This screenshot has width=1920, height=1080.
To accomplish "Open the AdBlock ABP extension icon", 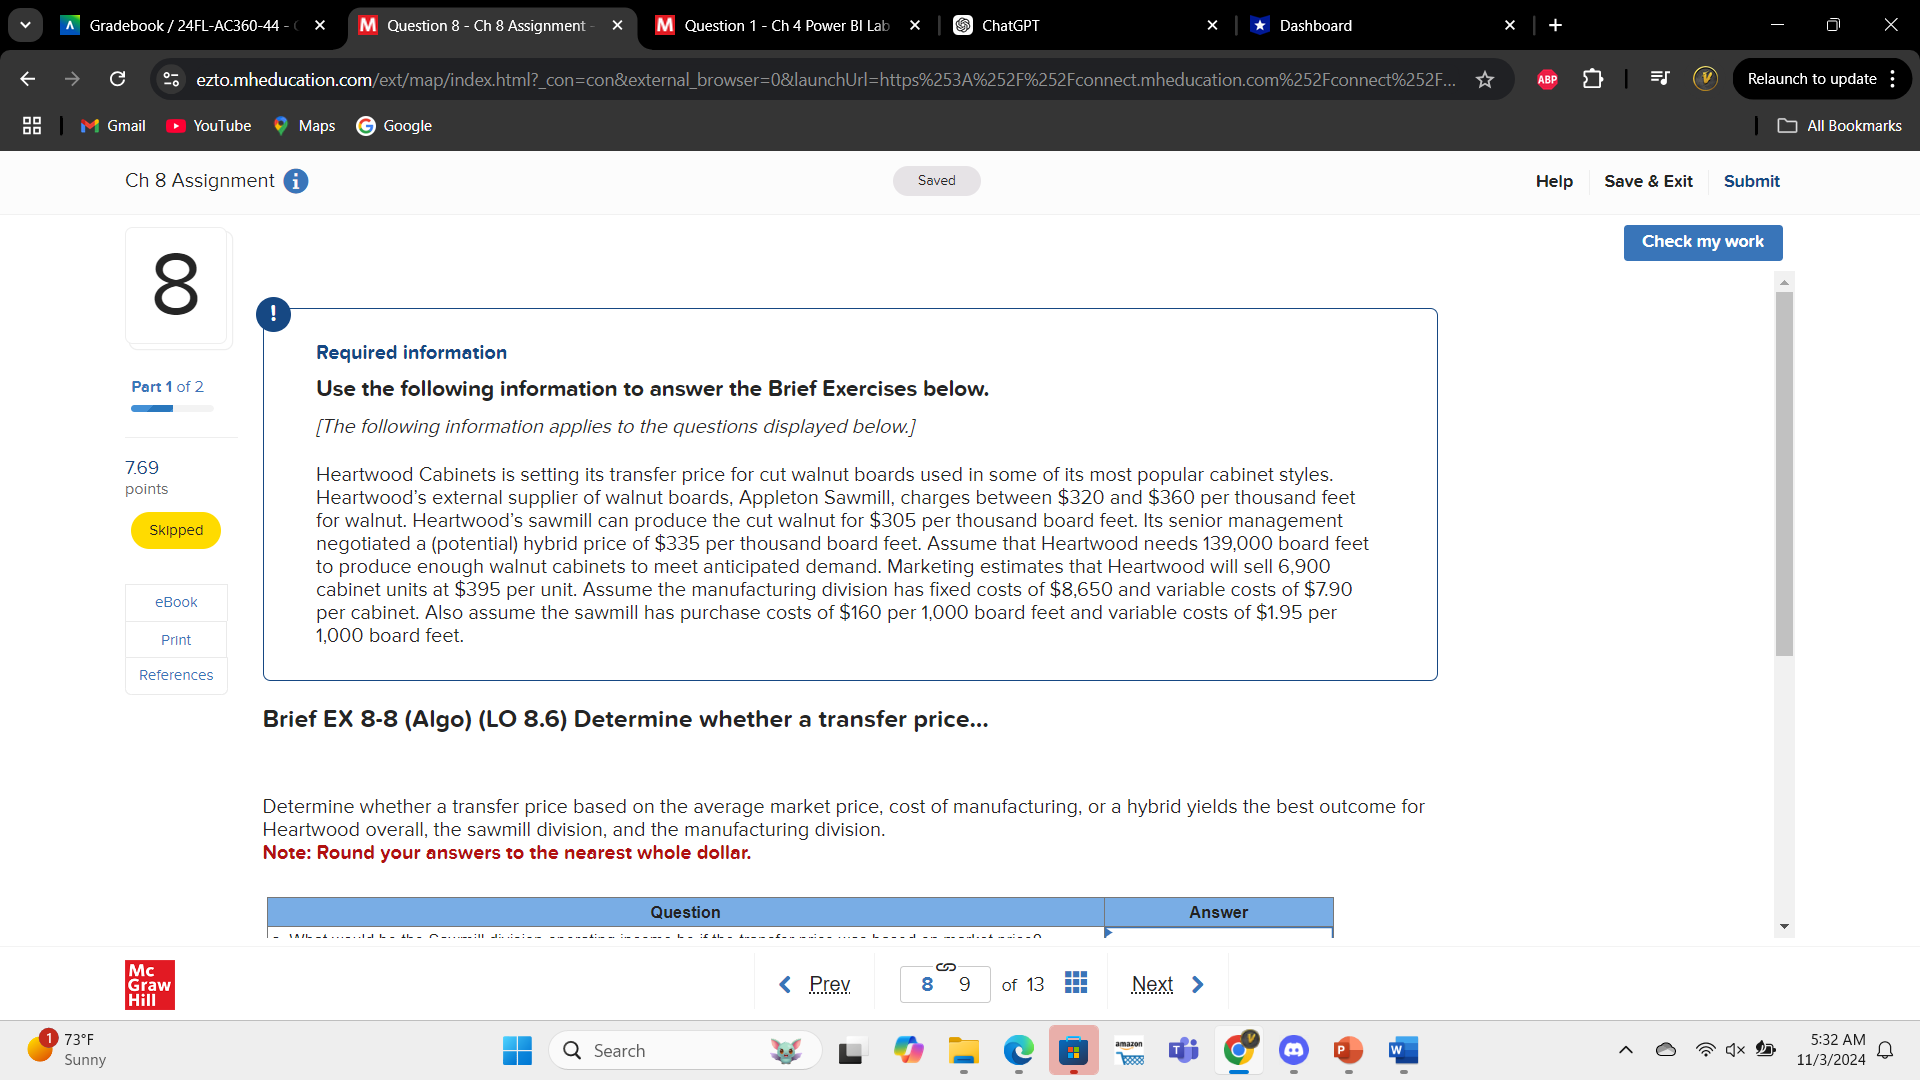I will click(1547, 79).
